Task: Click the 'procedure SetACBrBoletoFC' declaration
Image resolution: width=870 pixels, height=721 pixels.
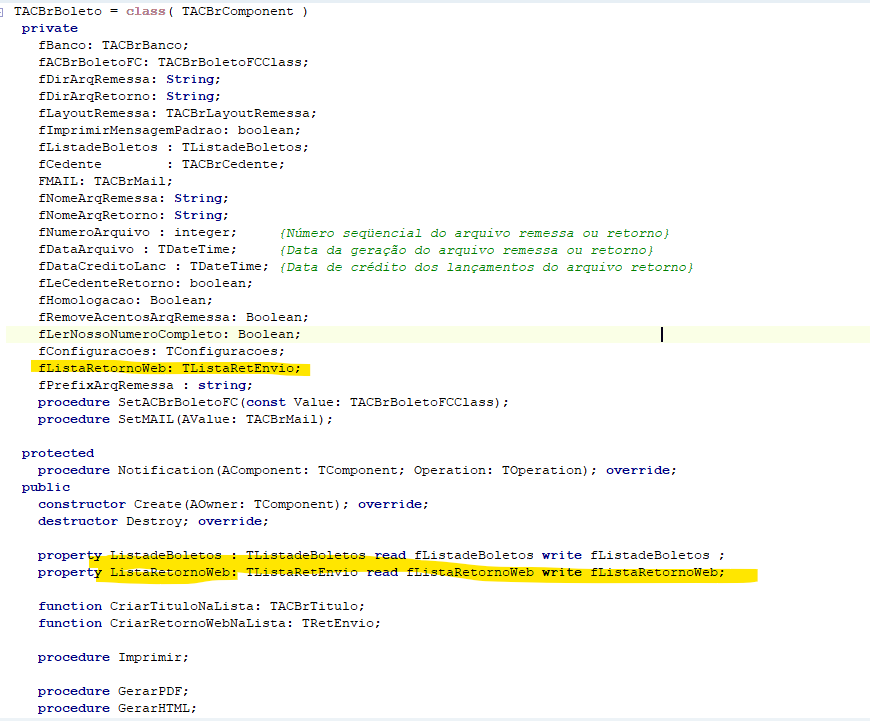Action: [x=273, y=402]
